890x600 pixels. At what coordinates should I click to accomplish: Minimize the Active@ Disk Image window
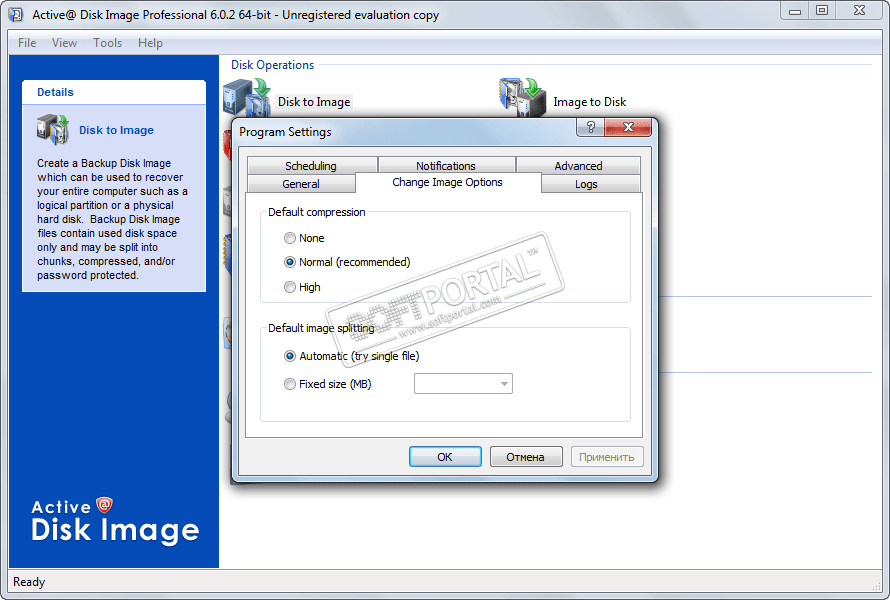(x=795, y=11)
